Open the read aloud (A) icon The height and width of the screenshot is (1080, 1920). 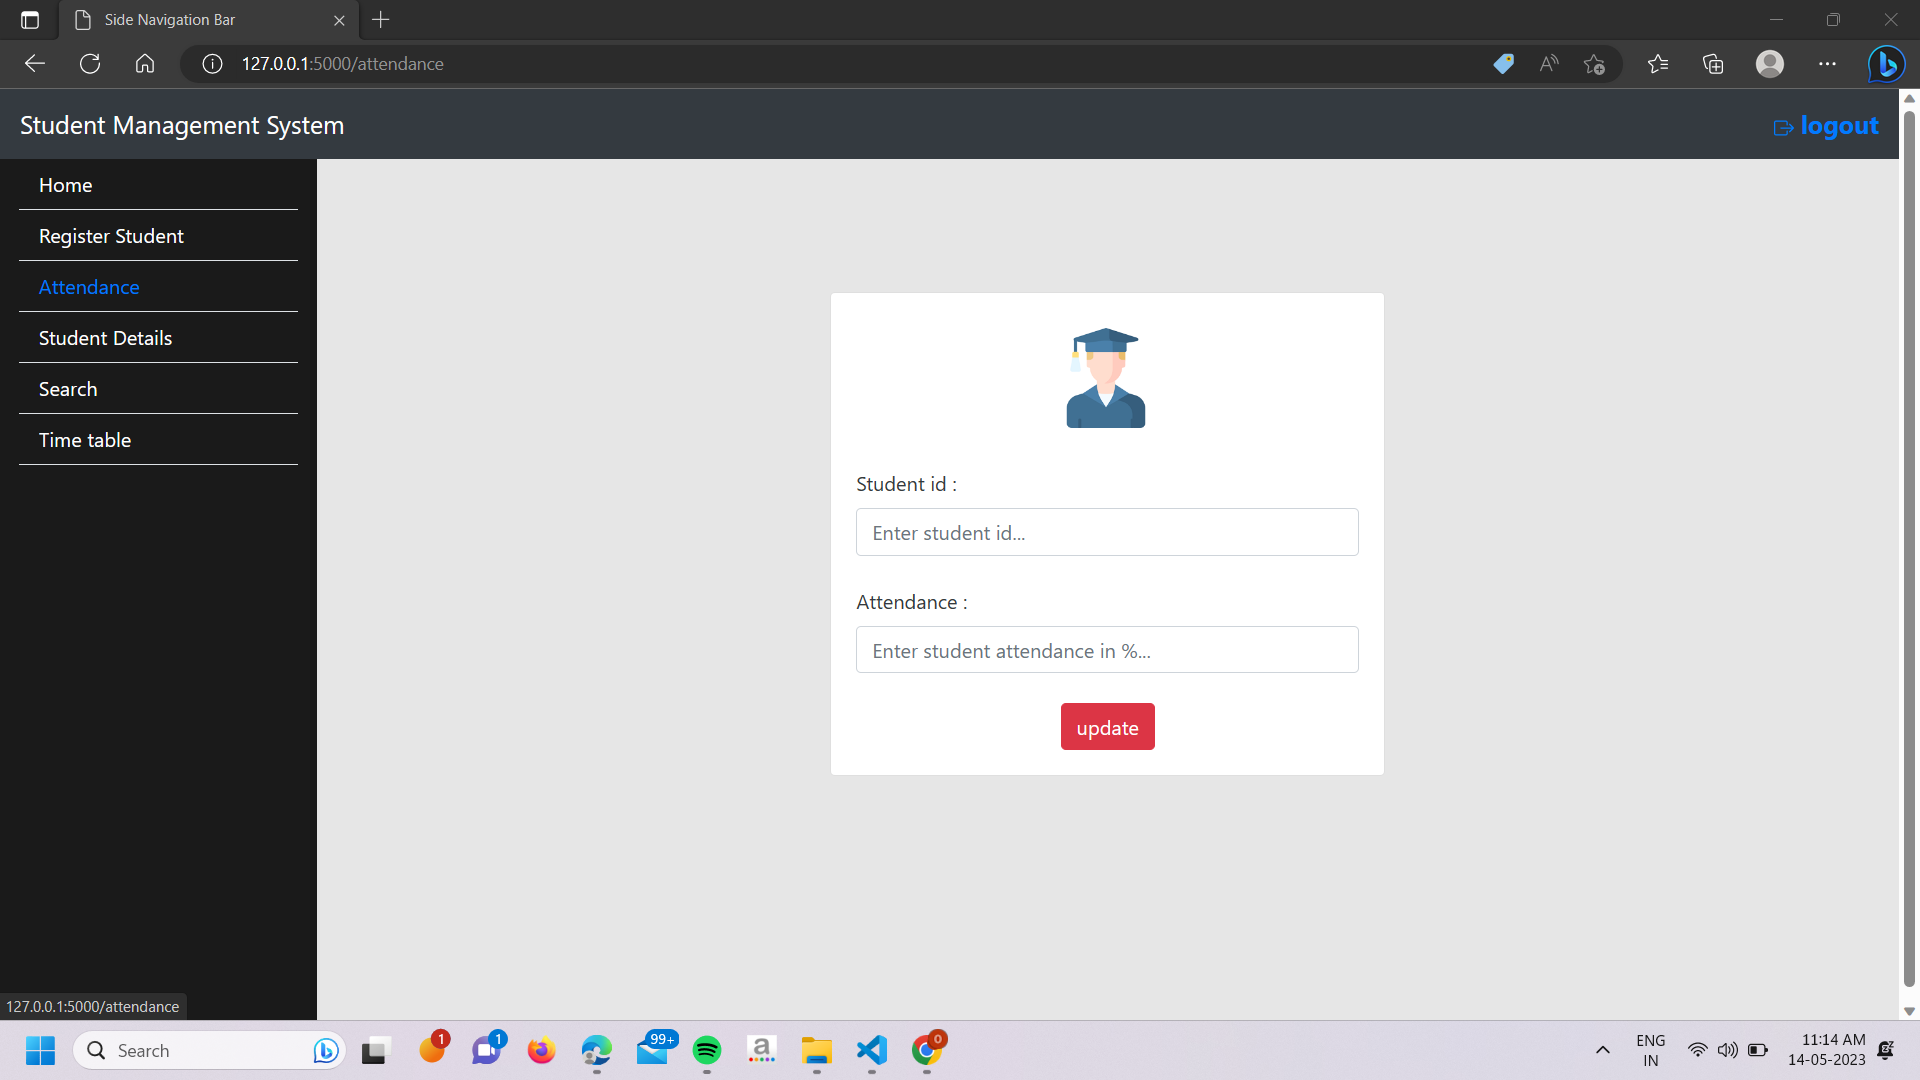click(1547, 63)
